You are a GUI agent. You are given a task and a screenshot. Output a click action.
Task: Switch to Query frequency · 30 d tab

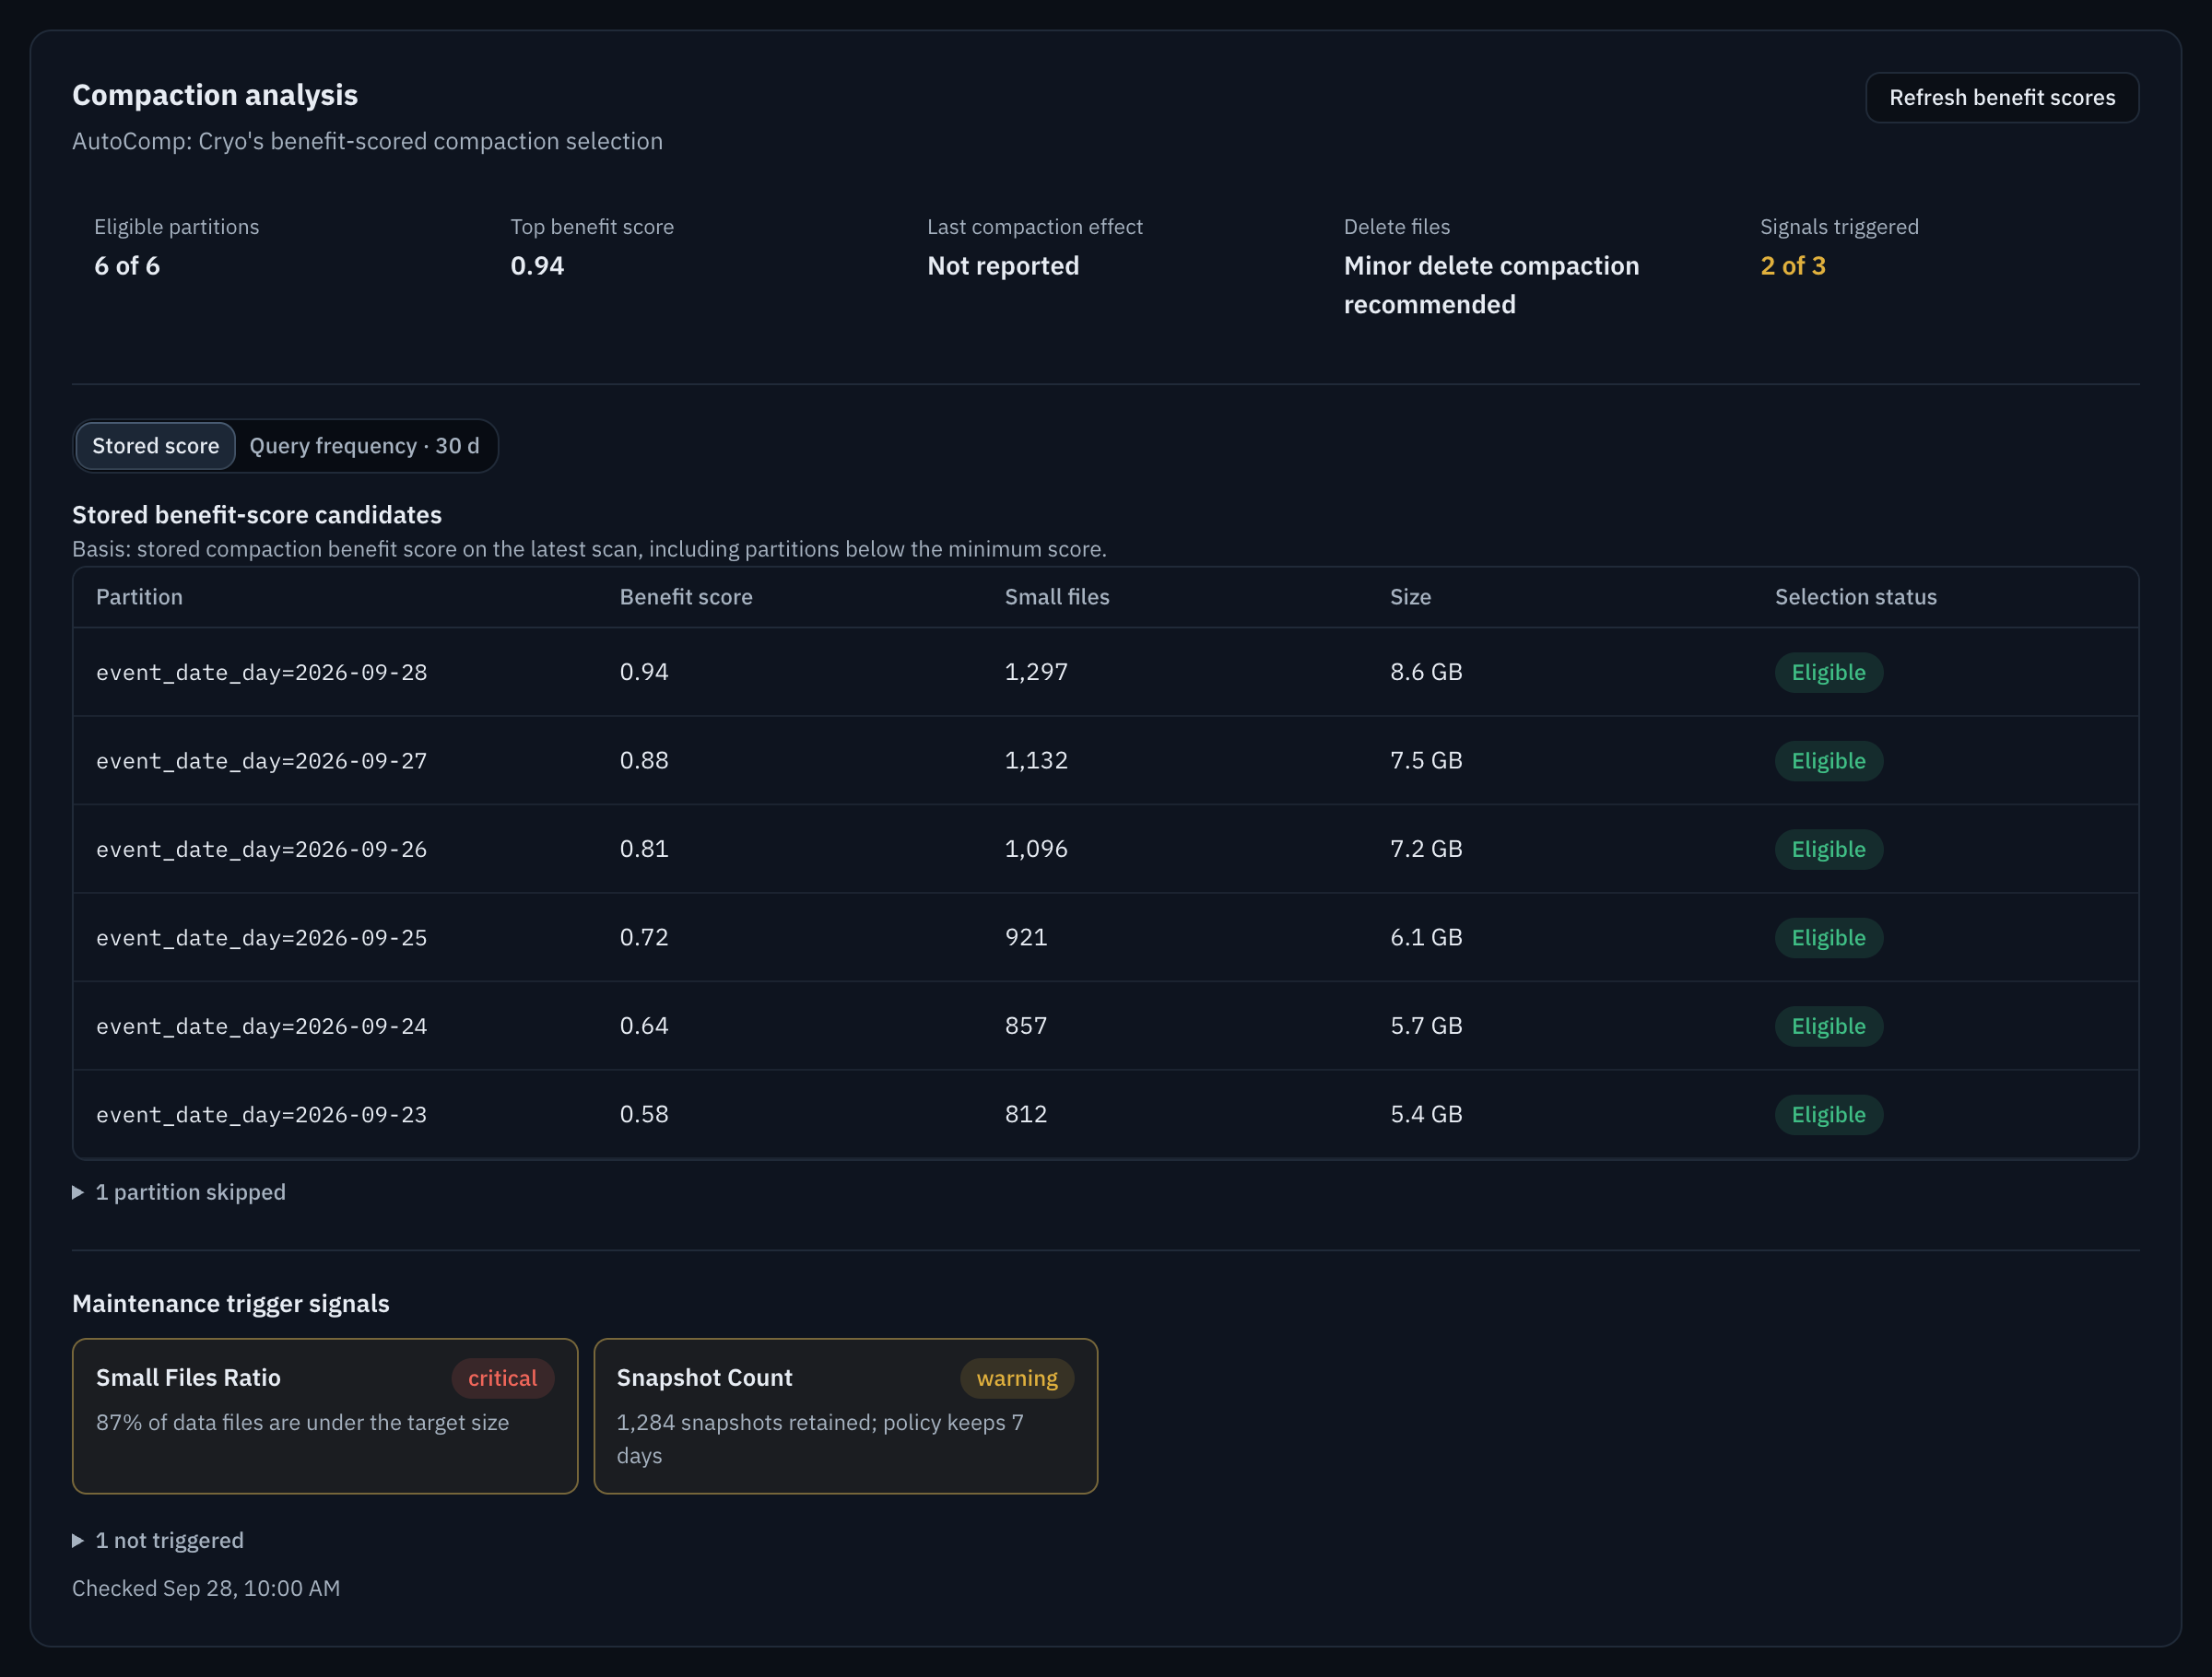click(x=364, y=446)
